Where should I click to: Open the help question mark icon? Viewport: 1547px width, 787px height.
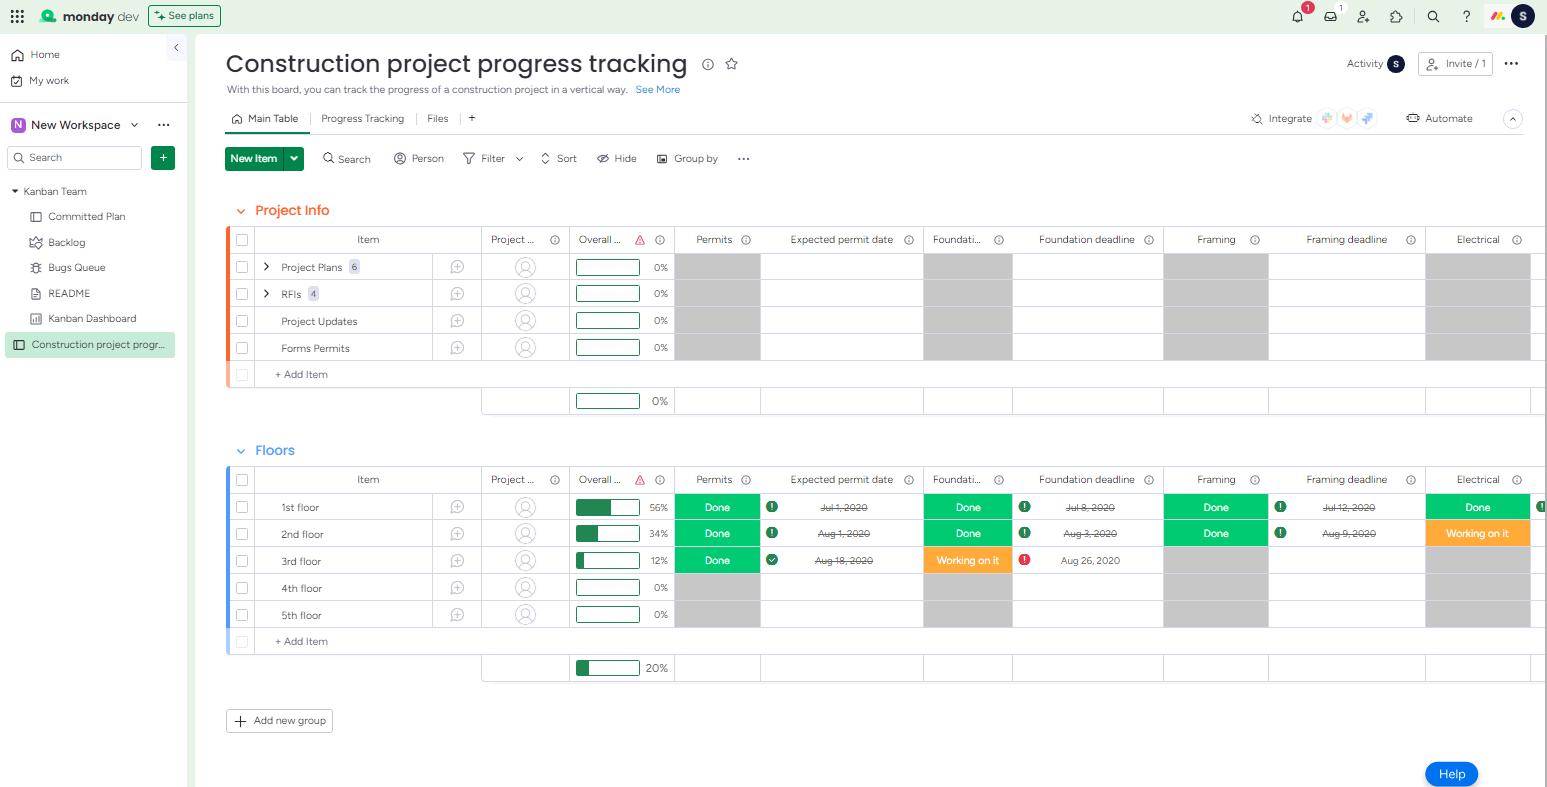pos(1466,16)
